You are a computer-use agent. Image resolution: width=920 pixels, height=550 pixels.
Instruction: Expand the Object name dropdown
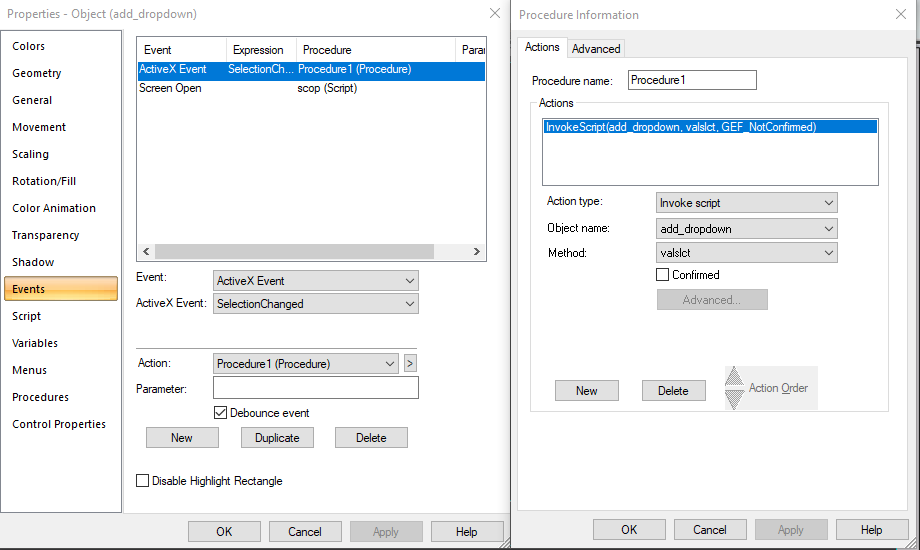746,229
